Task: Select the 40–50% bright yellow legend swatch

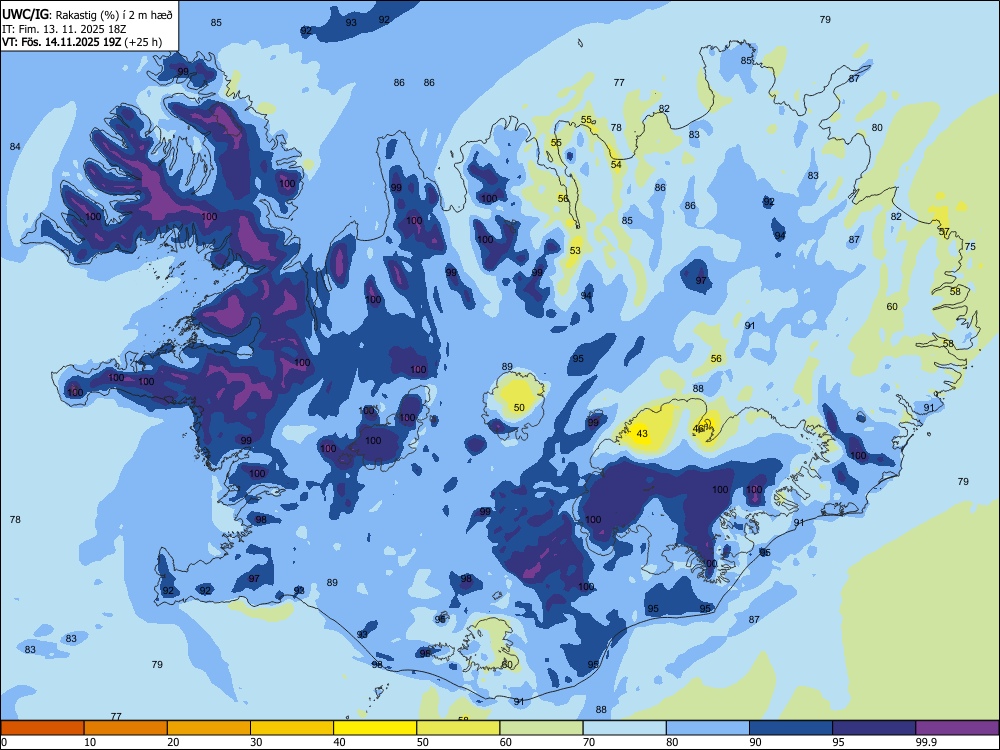Action: pyautogui.click(x=375, y=728)
